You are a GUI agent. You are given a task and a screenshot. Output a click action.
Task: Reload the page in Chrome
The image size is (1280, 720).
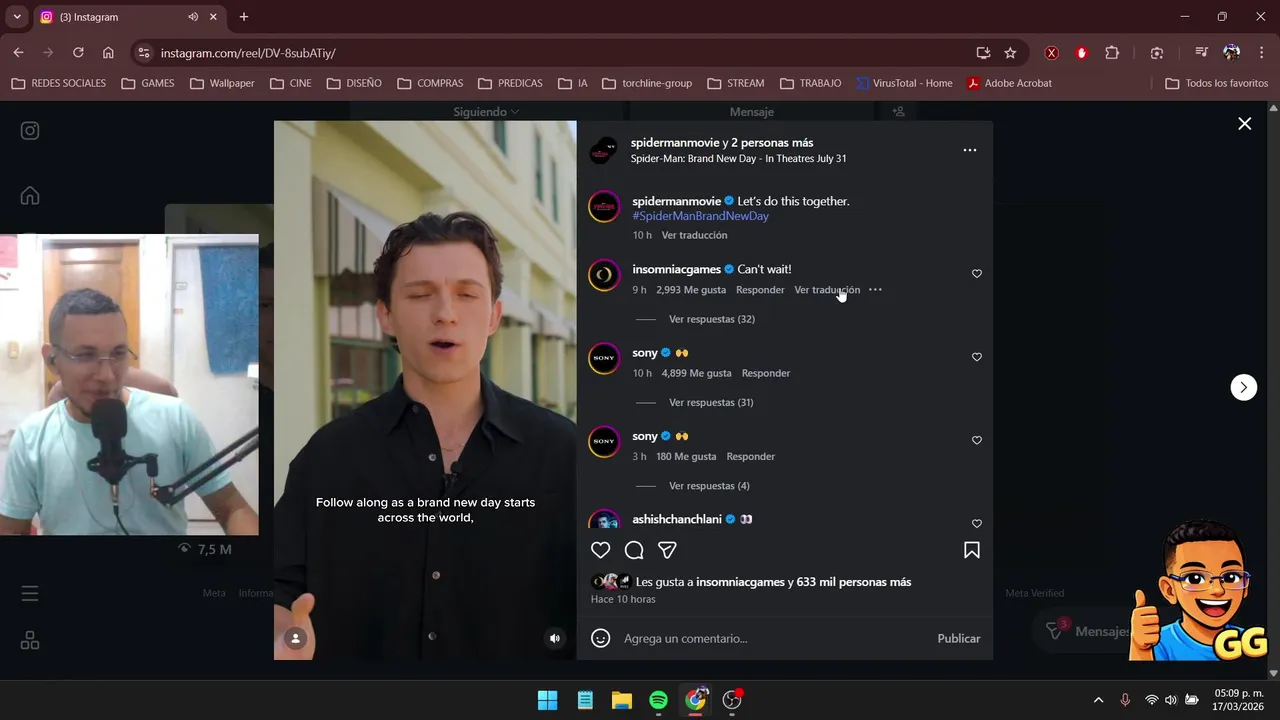click(x=78, y=53)
